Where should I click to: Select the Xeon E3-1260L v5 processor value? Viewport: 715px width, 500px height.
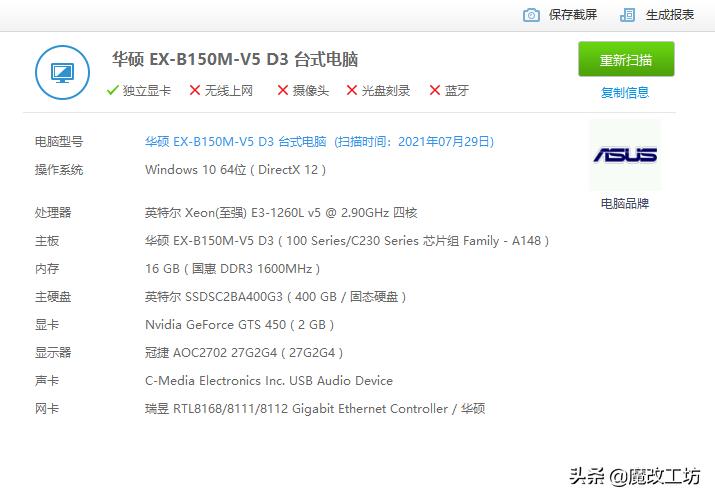[281, 213]
